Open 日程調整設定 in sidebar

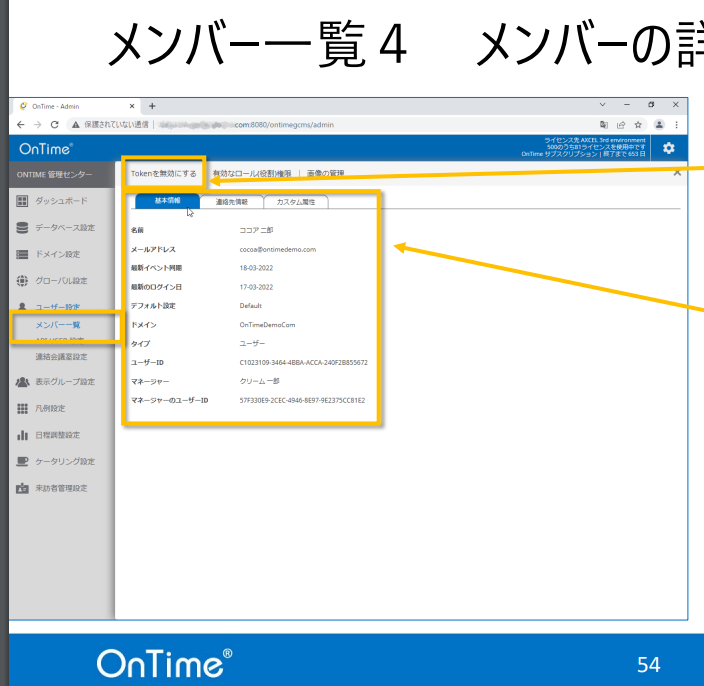coord(58,435)
